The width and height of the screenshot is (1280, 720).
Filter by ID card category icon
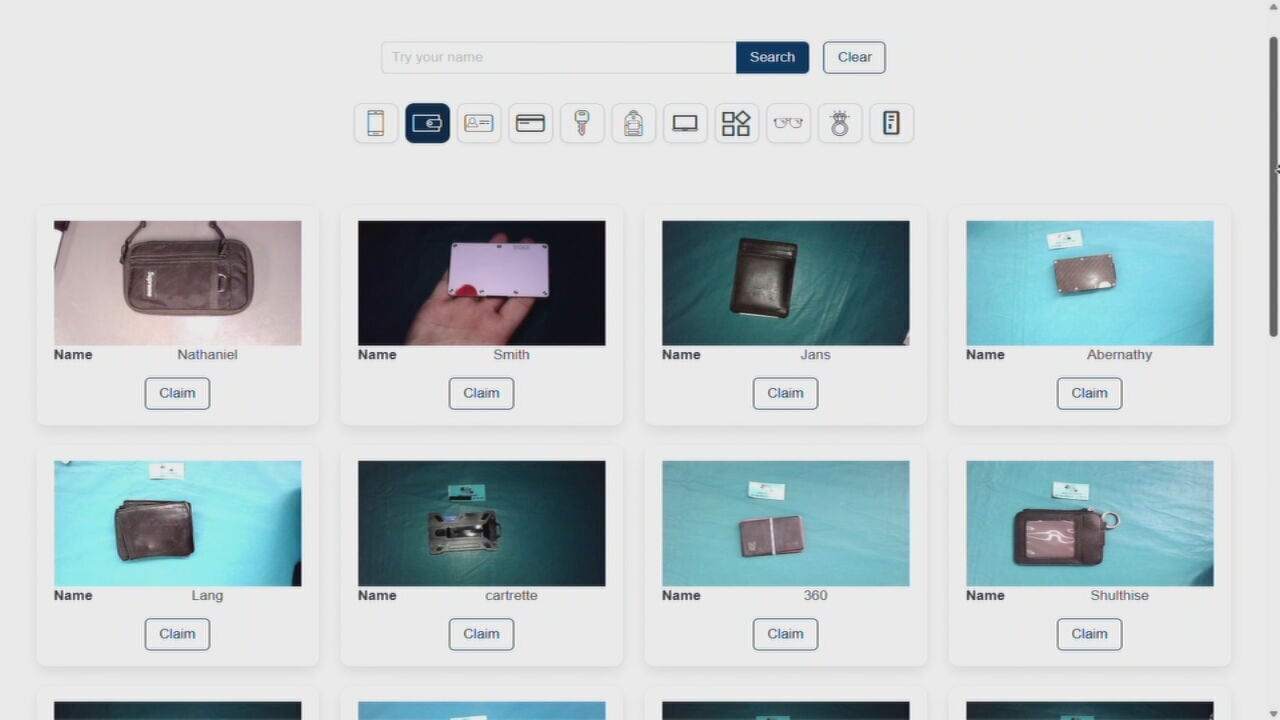tap(479, 123)
